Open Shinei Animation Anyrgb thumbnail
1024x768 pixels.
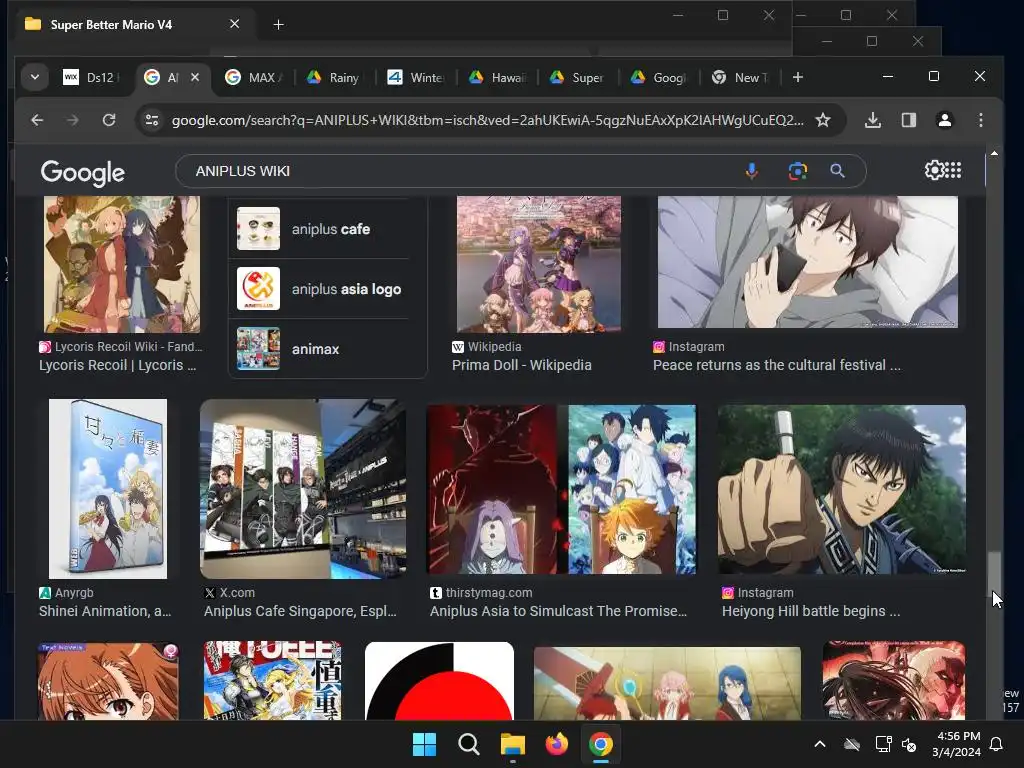[108, 488]
